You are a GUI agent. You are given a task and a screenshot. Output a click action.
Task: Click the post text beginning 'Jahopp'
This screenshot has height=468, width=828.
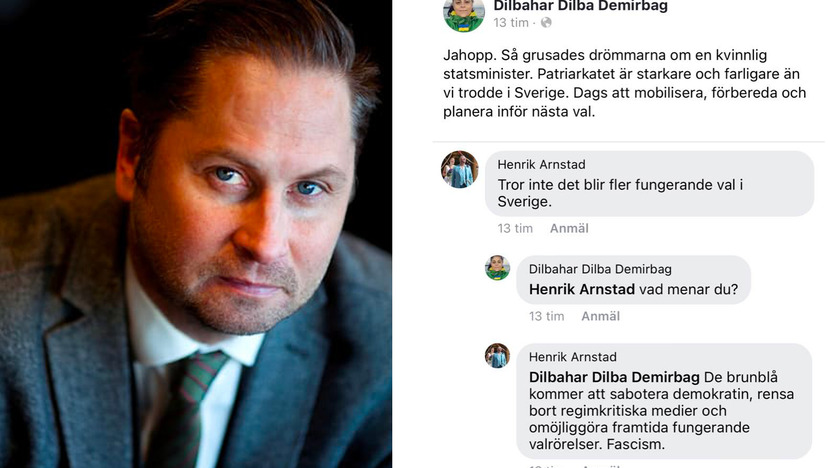pos(625,83)
